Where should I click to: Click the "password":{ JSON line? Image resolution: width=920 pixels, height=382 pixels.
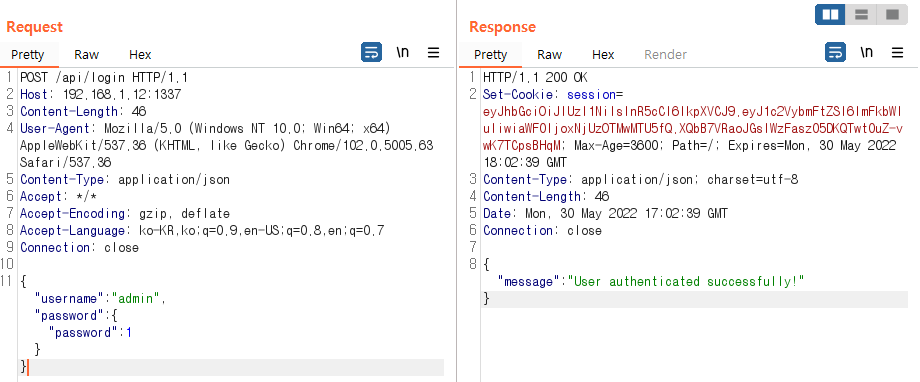tap(76, 316)
